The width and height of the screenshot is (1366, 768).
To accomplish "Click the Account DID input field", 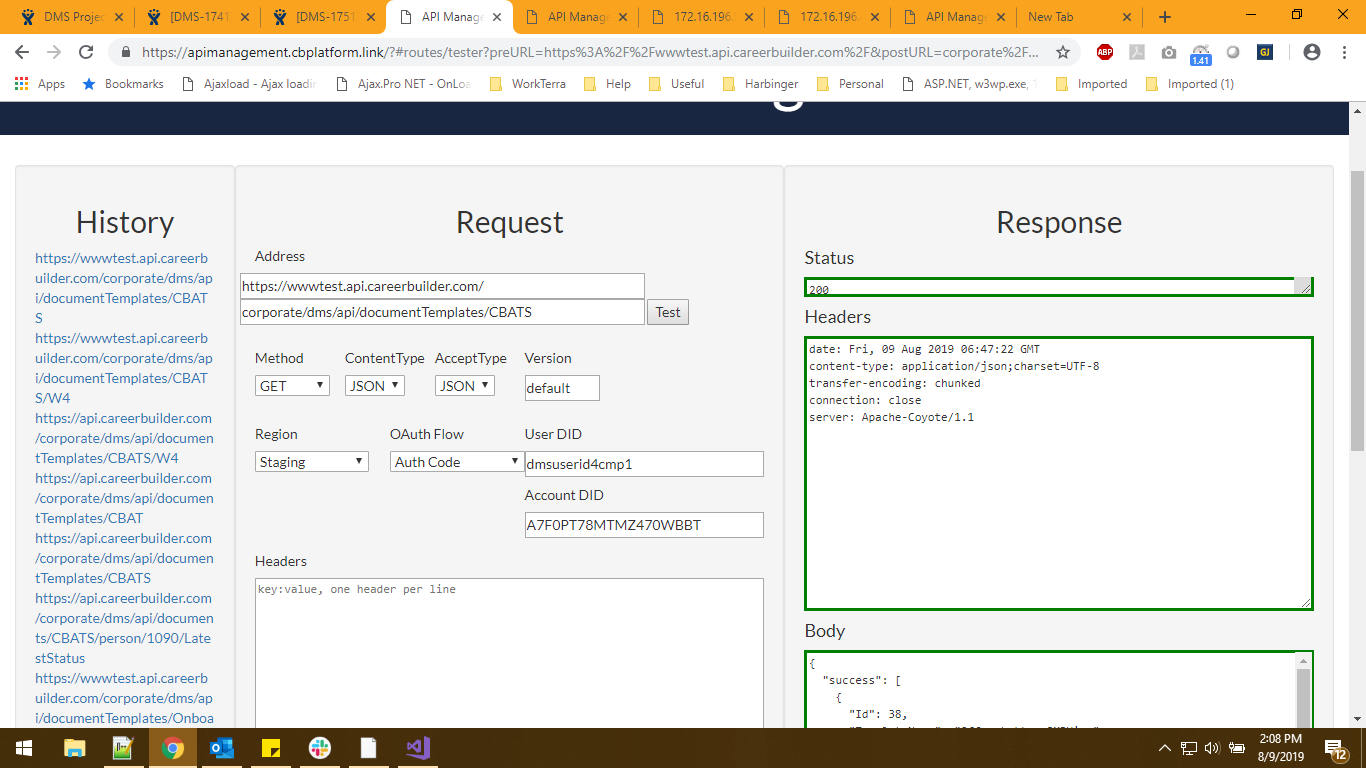I will click(x=644, y=525).
